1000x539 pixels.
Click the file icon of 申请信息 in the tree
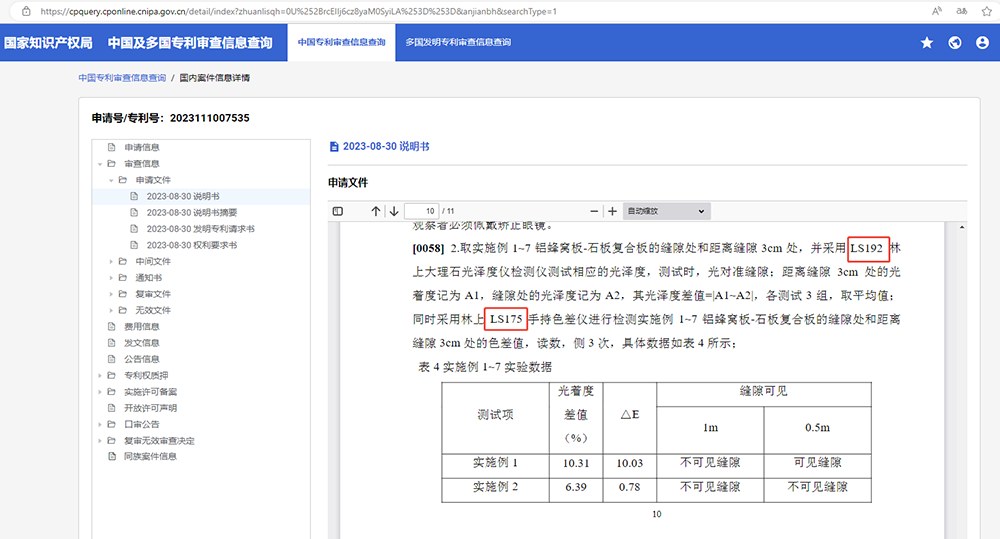pos(112,147)
